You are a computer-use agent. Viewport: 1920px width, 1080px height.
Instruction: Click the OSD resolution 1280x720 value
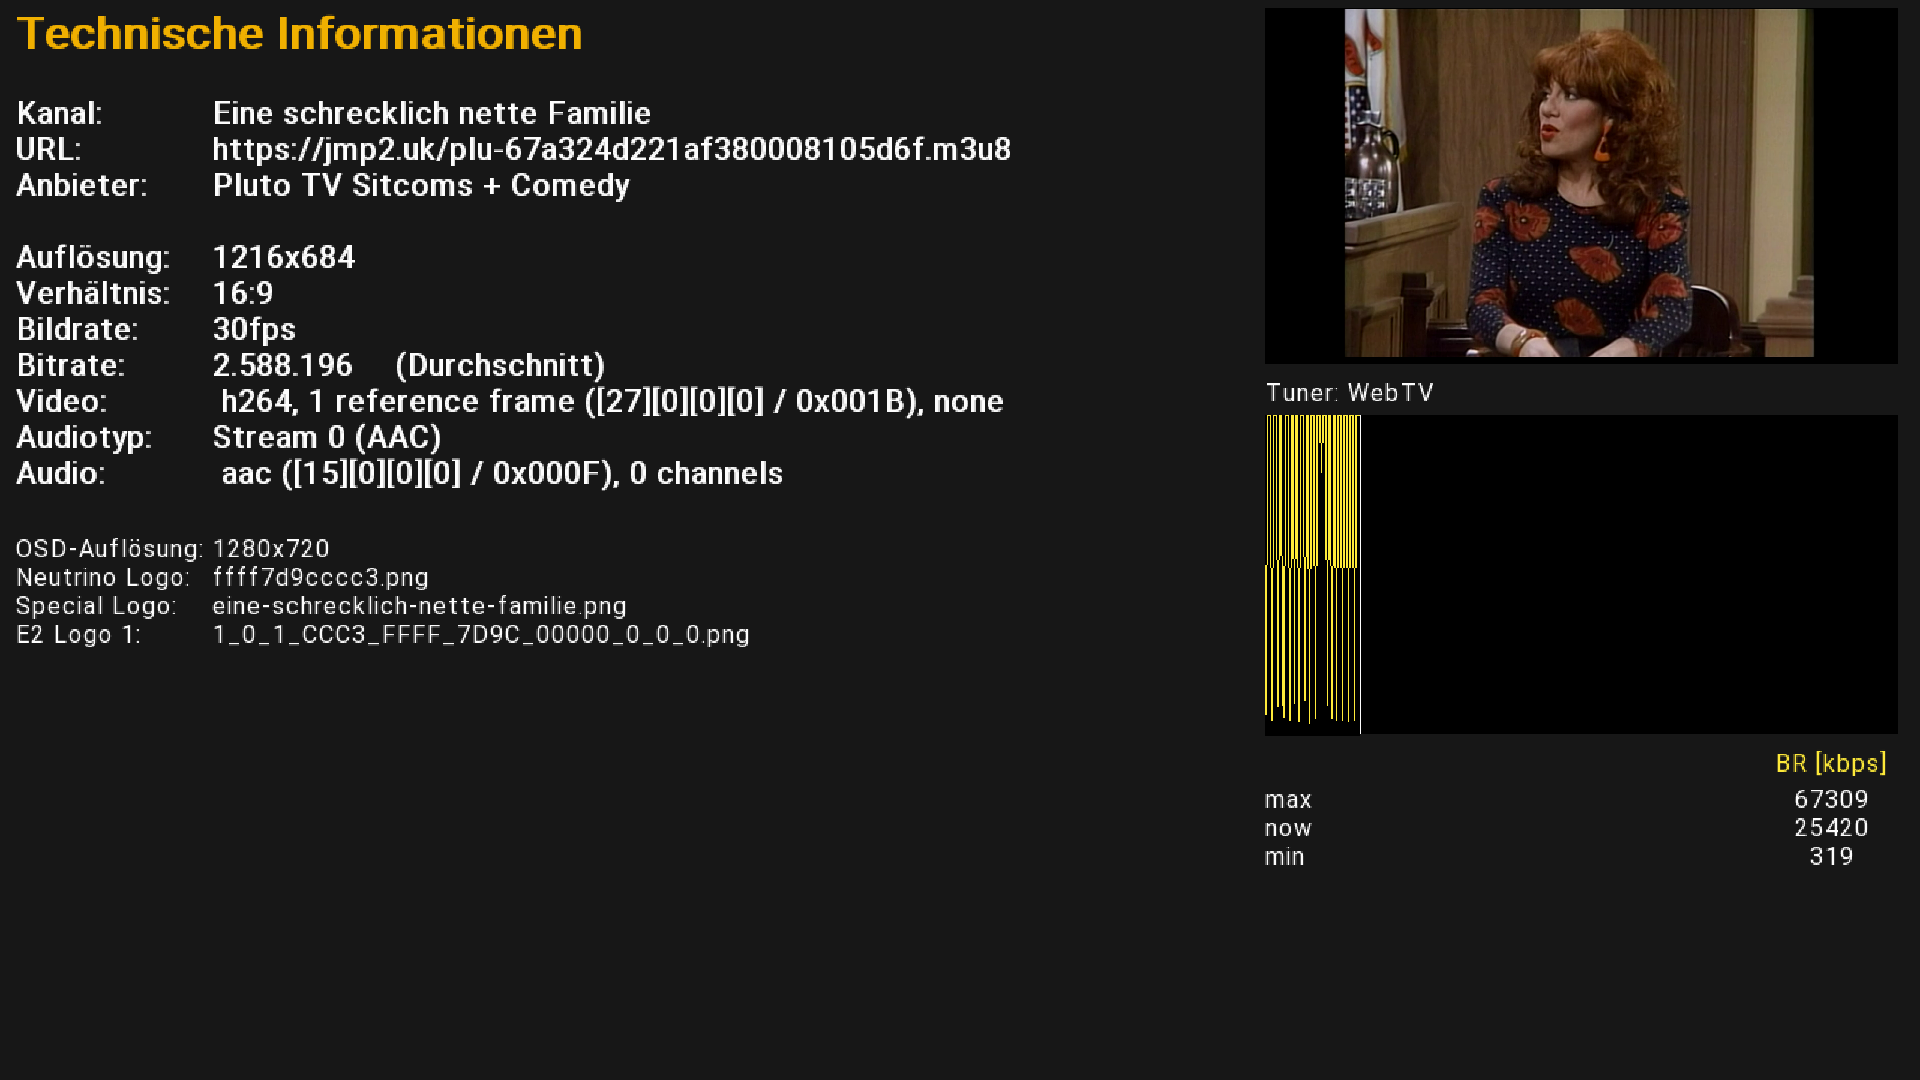271,549
